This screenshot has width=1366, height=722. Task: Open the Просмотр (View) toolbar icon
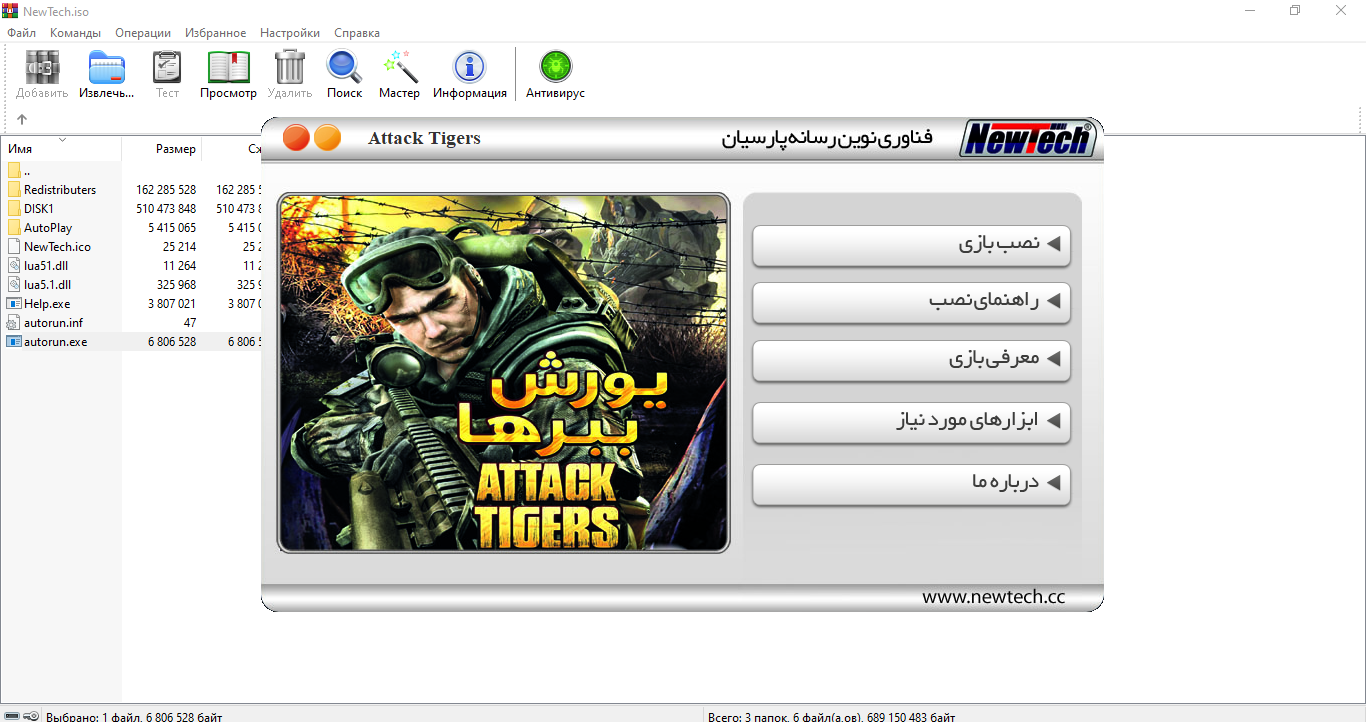(228, 68)
